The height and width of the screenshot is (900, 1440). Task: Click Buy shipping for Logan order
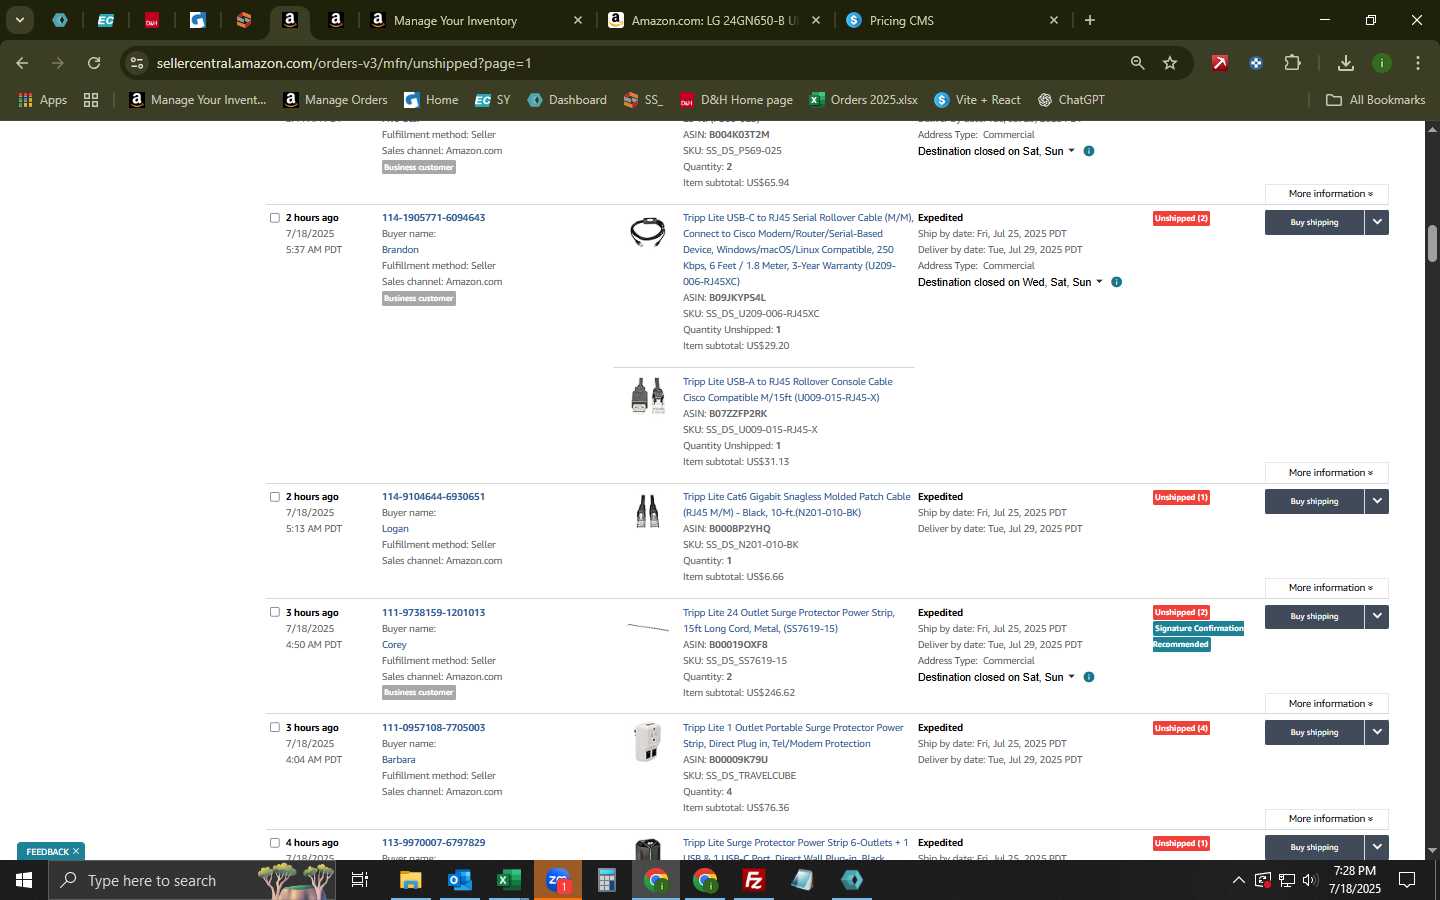[x=1314, y=501]
